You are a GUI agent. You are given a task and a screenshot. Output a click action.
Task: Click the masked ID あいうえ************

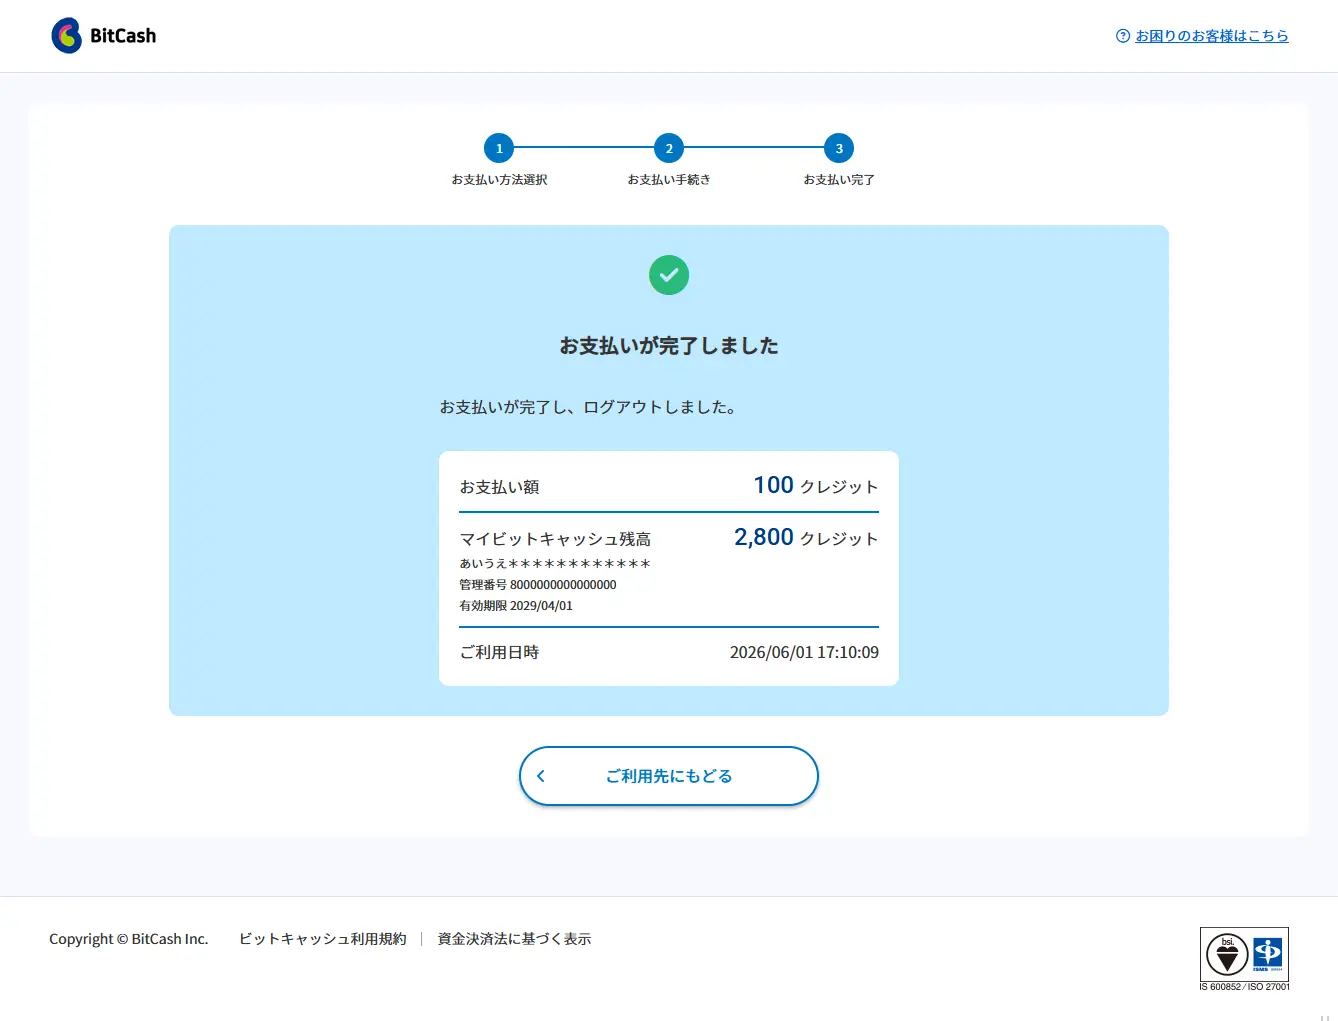[555, 564]
